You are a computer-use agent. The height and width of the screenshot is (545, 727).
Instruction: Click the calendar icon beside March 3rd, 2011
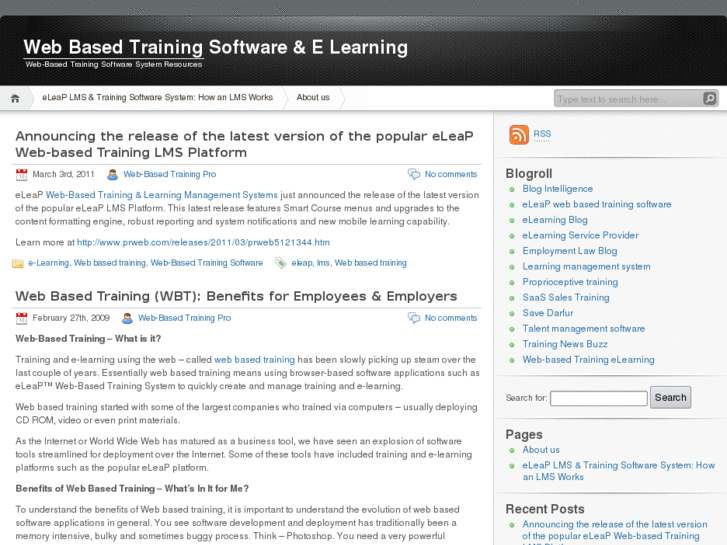pos(21,174)
